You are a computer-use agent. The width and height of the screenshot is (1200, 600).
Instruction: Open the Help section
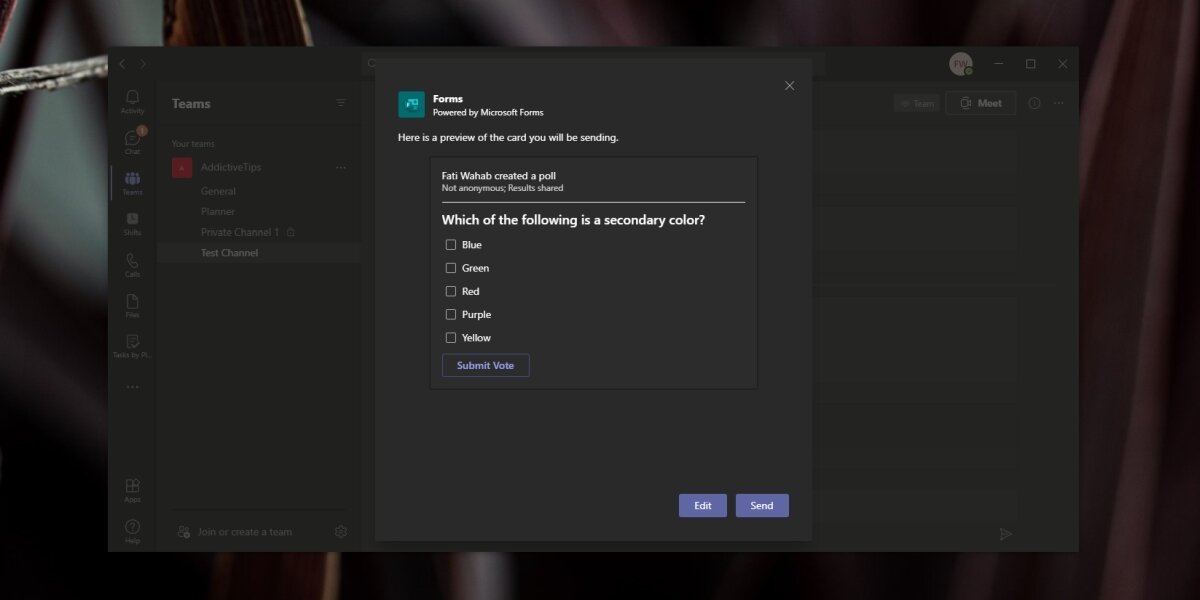[x=132, y=527]
